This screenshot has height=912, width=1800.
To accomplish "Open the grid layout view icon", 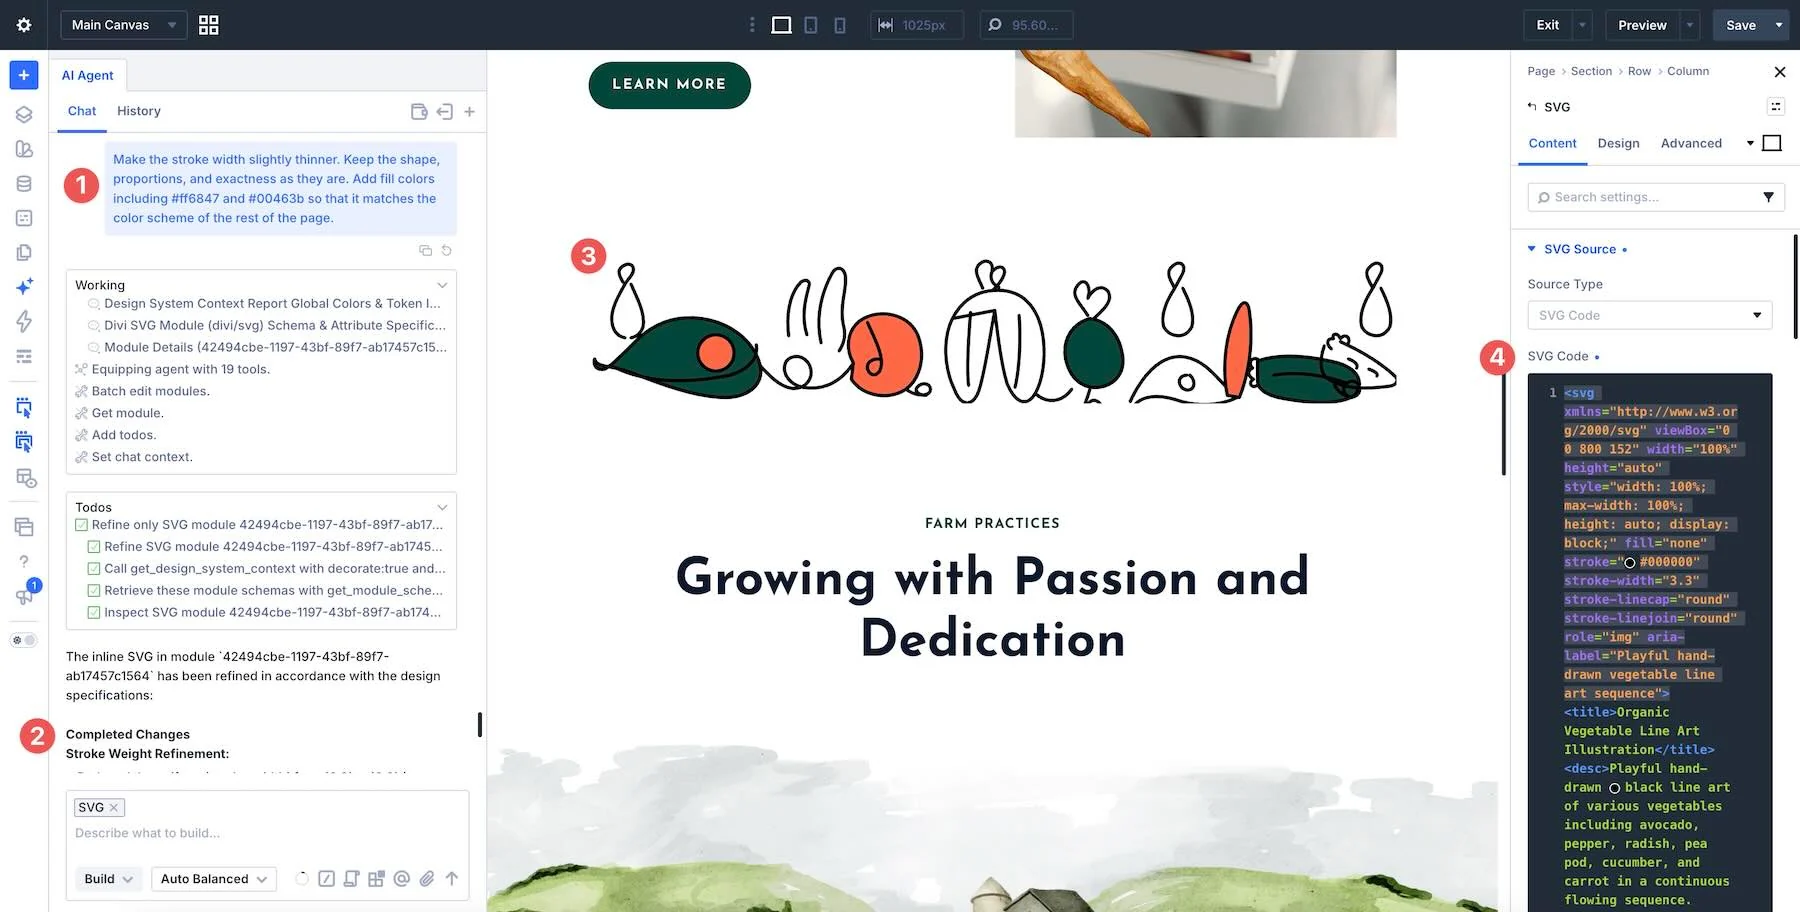I will tap(208, 25).
